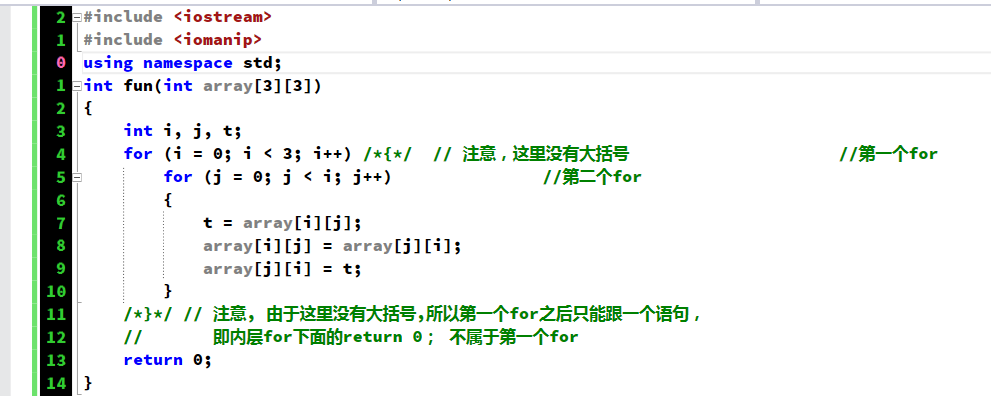Click line number 5 in the gutter

coord(61,177)
